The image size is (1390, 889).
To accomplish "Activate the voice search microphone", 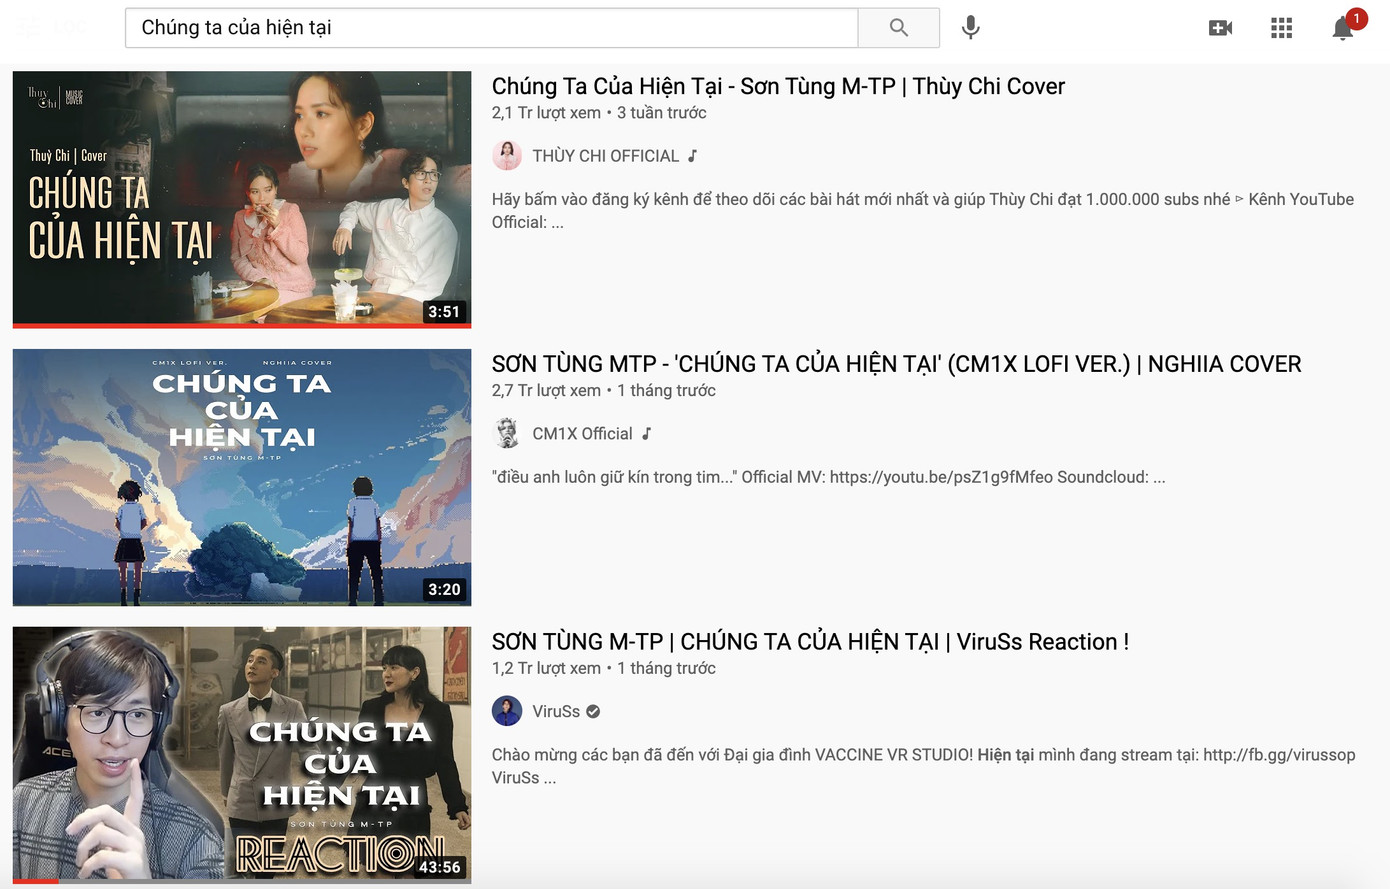I will [x=969, y=27].
